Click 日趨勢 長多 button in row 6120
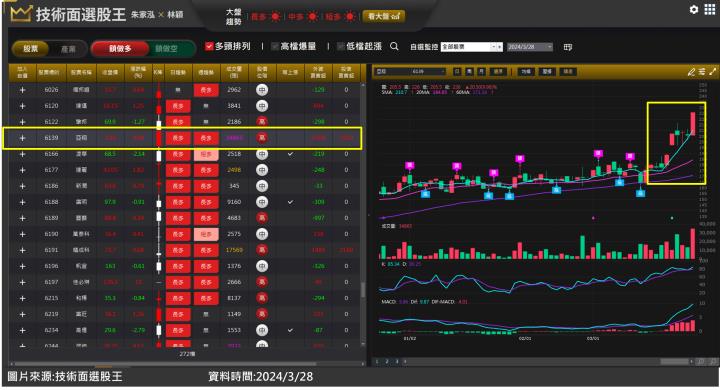Viewport: 720px width, 390px height. coord(178,106)
